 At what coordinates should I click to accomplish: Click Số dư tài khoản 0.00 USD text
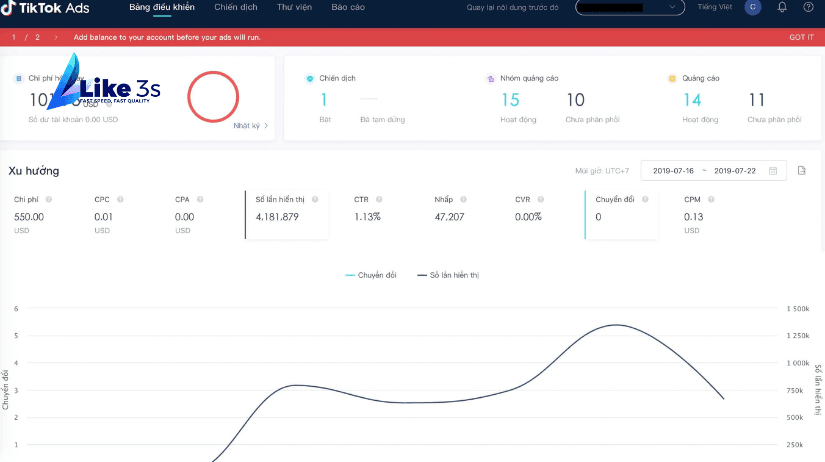click(73, 119)
